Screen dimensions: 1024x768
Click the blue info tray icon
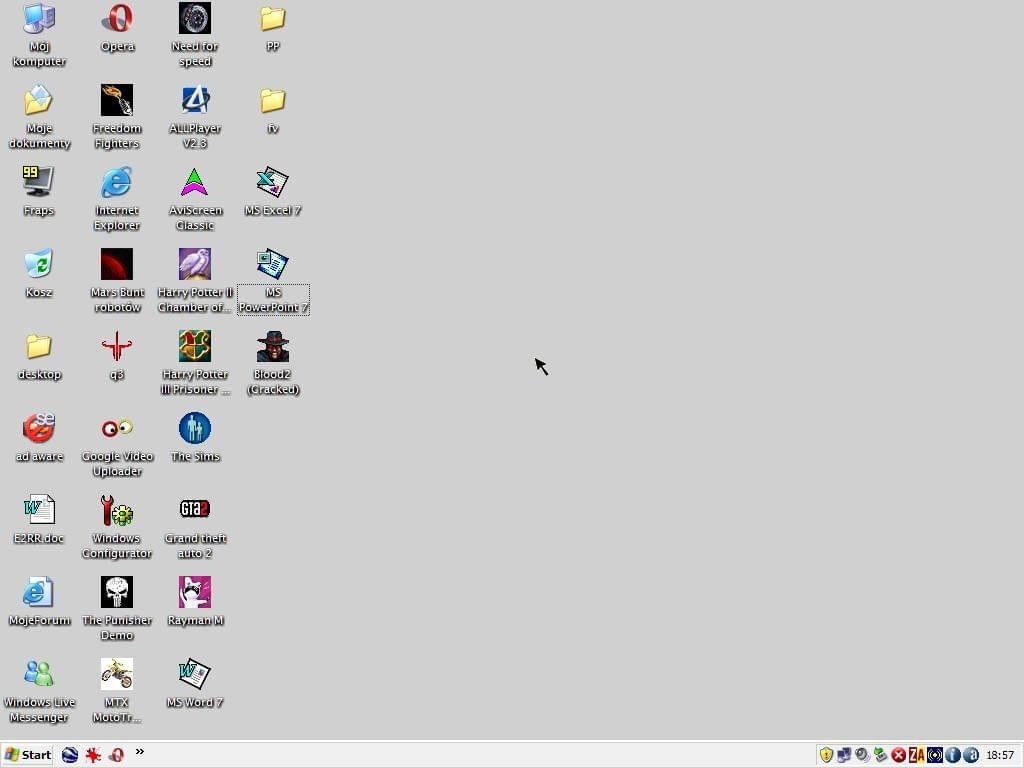click(x=953, y=755)
